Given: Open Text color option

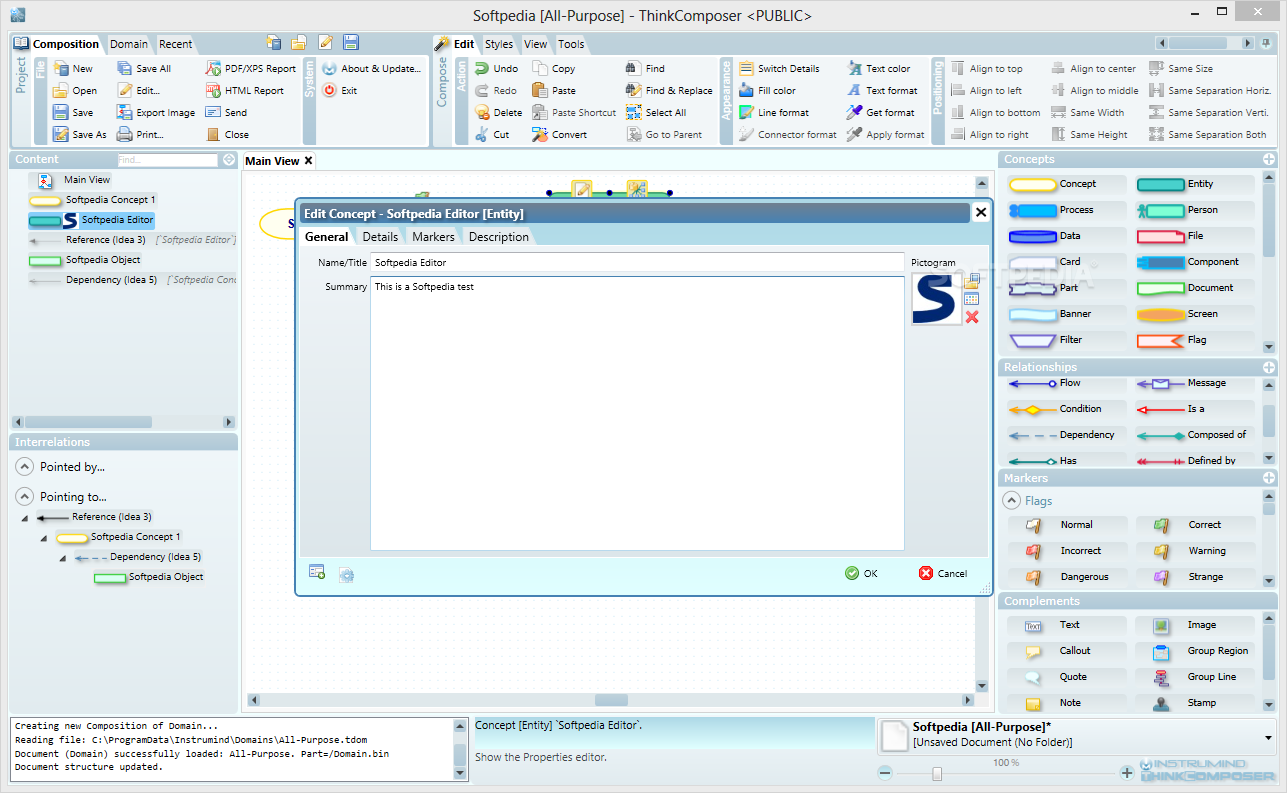Looking at the screenshot, I should pos(878,69).
